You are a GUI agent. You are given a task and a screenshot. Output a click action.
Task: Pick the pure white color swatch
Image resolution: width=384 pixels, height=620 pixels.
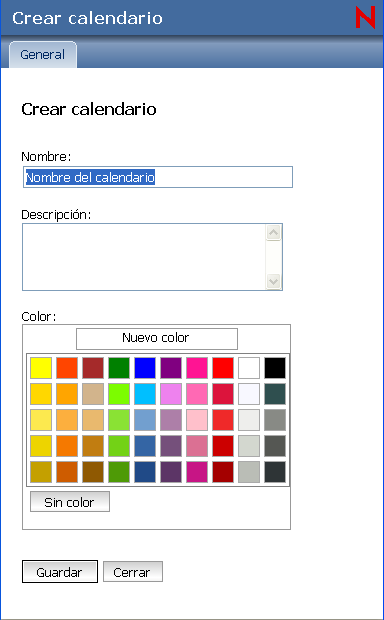pyautogui.click(x=249, y=368)
